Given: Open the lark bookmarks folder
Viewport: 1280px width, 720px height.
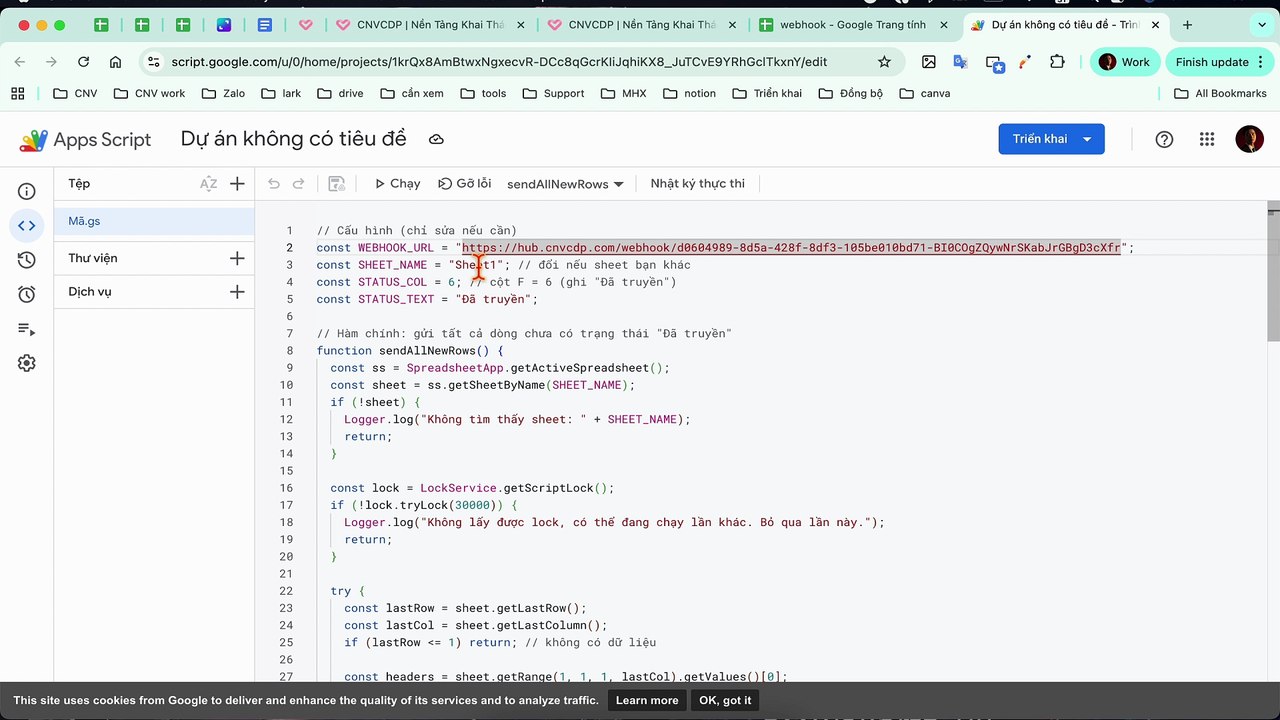Looking at the screenshot, I should tap(282, 93).
